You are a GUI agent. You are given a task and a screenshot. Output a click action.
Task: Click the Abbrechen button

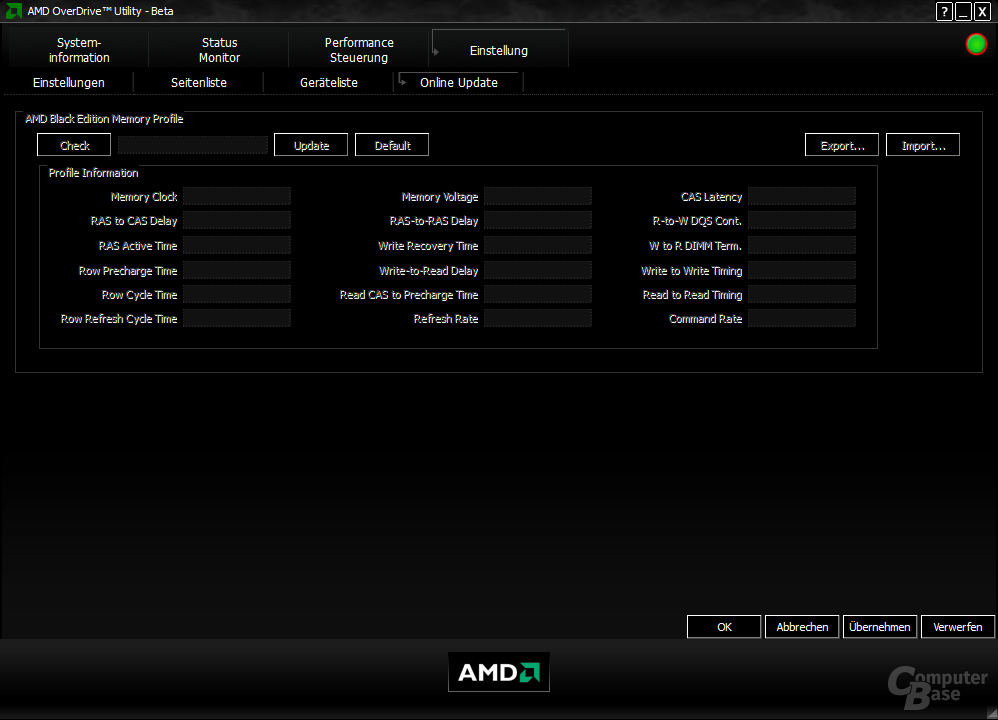tap(801, 626)
